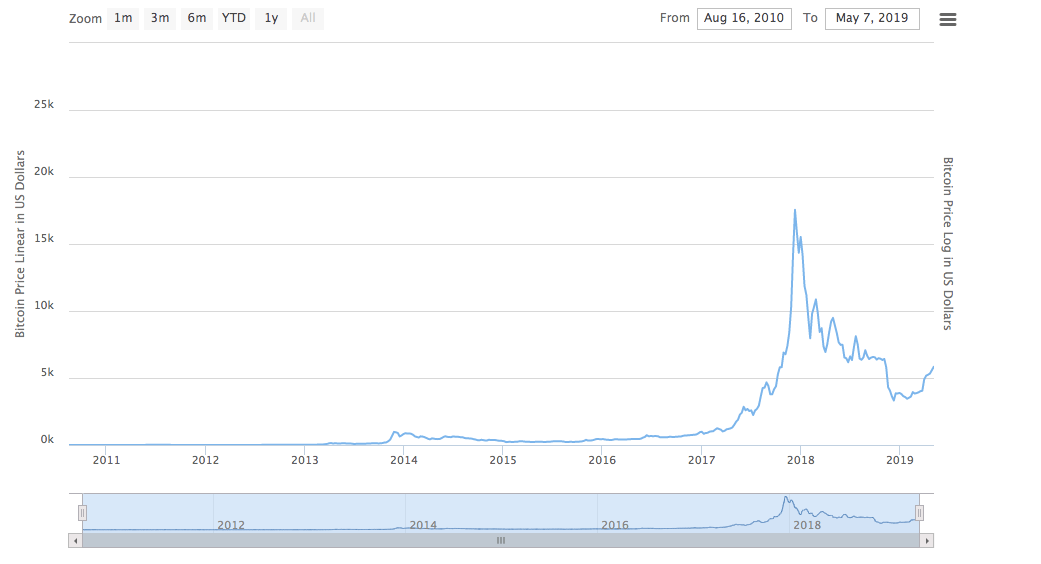The image size is (1041, 564).
Task: Select the All zoom range
Action: click(308, 18)
